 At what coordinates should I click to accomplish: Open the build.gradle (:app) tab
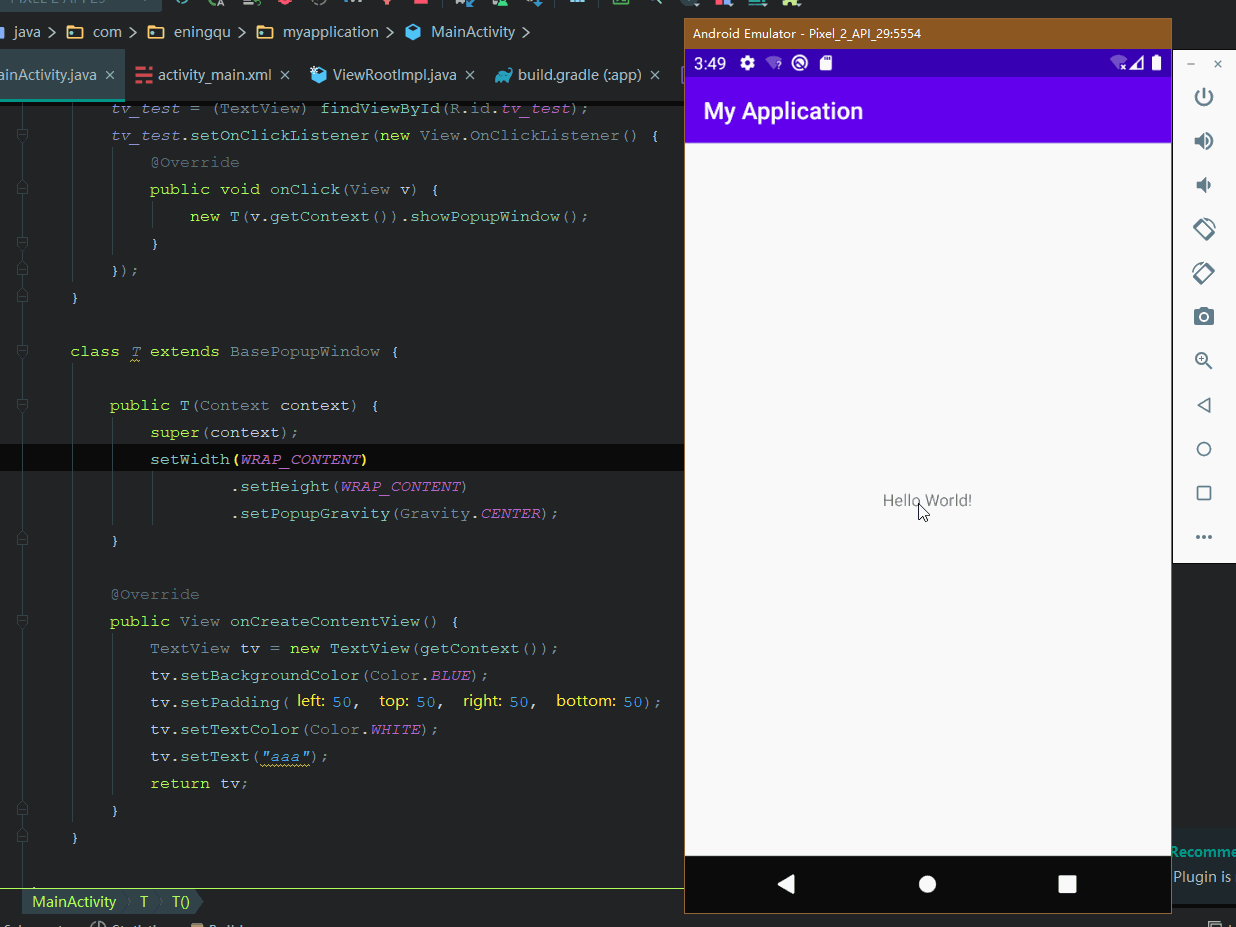(577, 73)
